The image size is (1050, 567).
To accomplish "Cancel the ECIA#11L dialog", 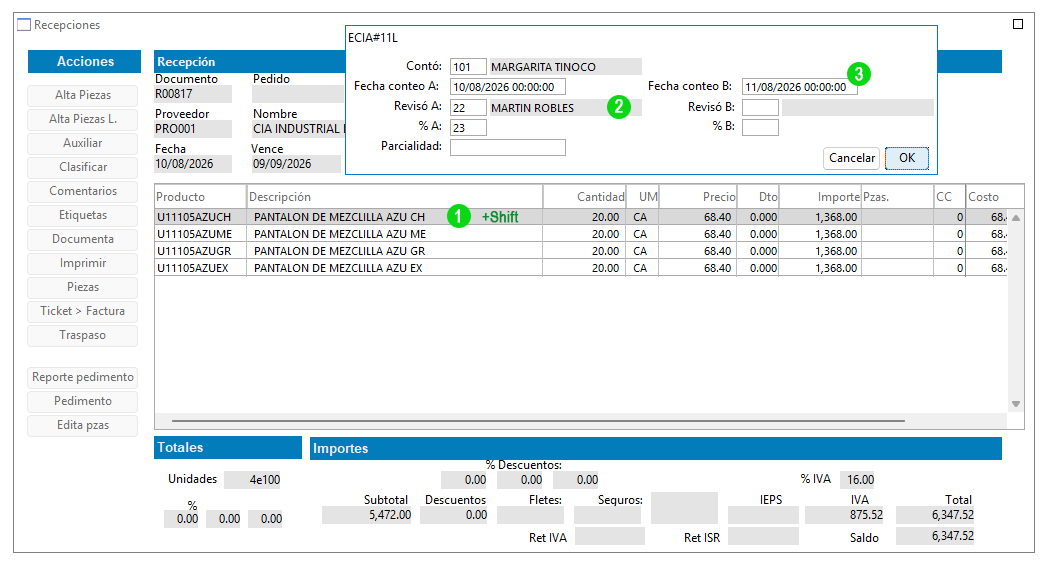I will [851, 158].
